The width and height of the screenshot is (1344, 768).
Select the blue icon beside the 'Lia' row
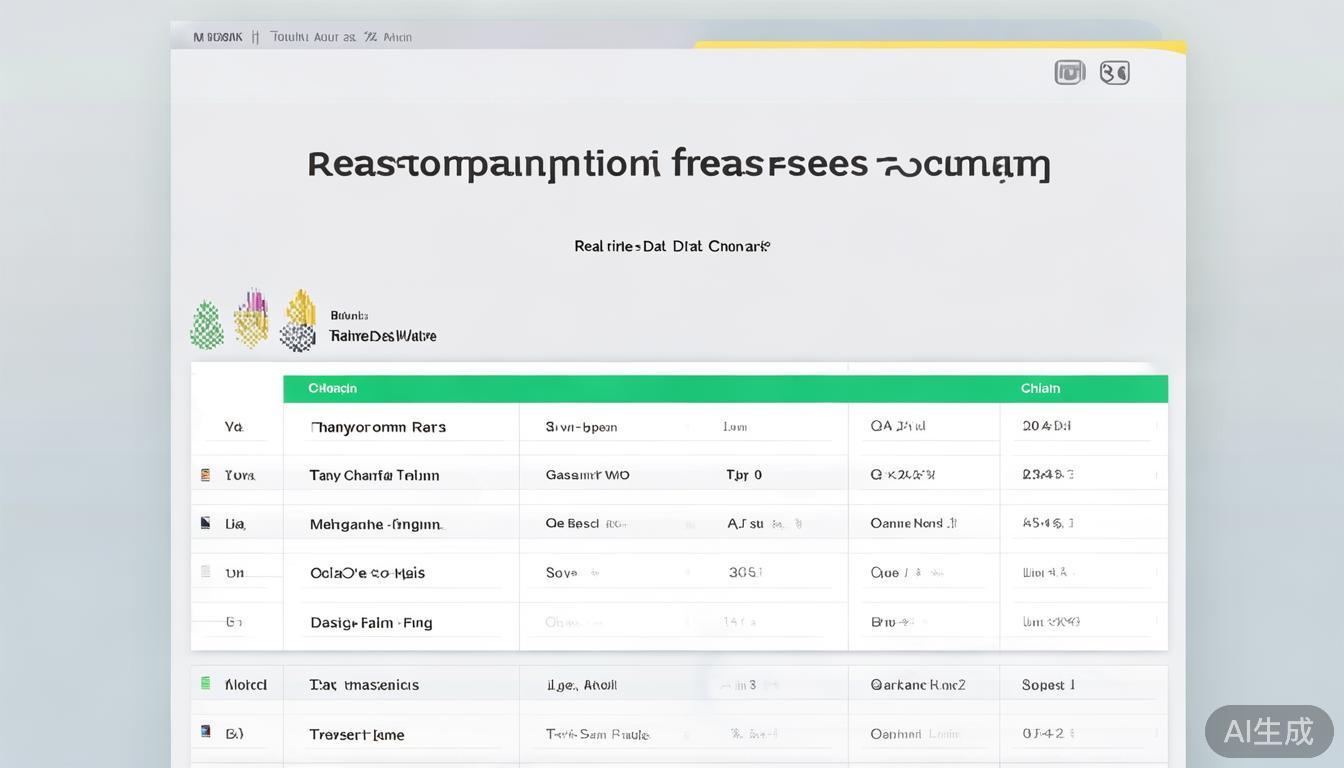(x=207, y=522)
